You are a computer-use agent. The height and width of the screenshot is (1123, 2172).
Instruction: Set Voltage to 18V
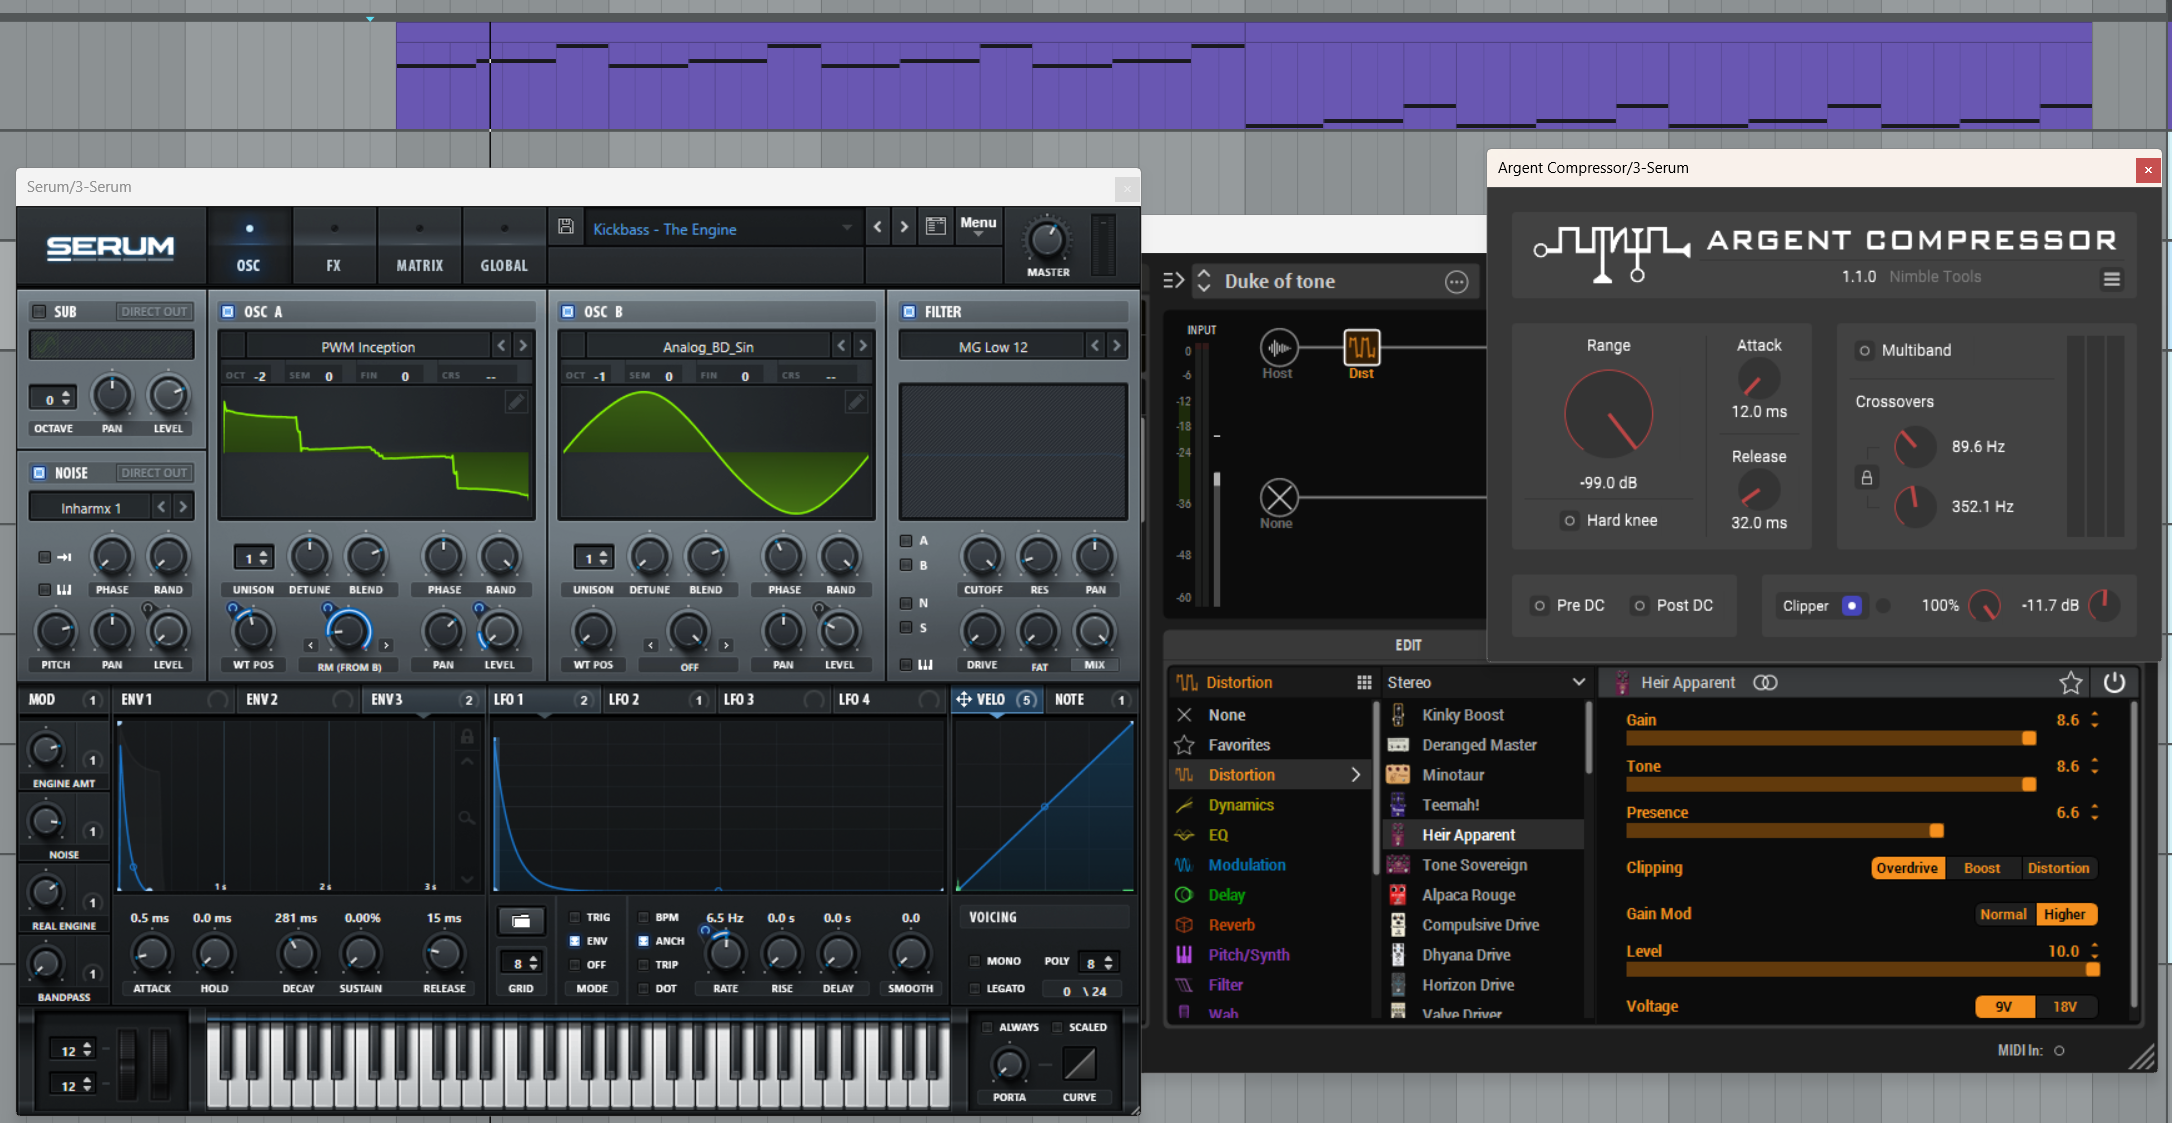click(x=2065, y=1007)
